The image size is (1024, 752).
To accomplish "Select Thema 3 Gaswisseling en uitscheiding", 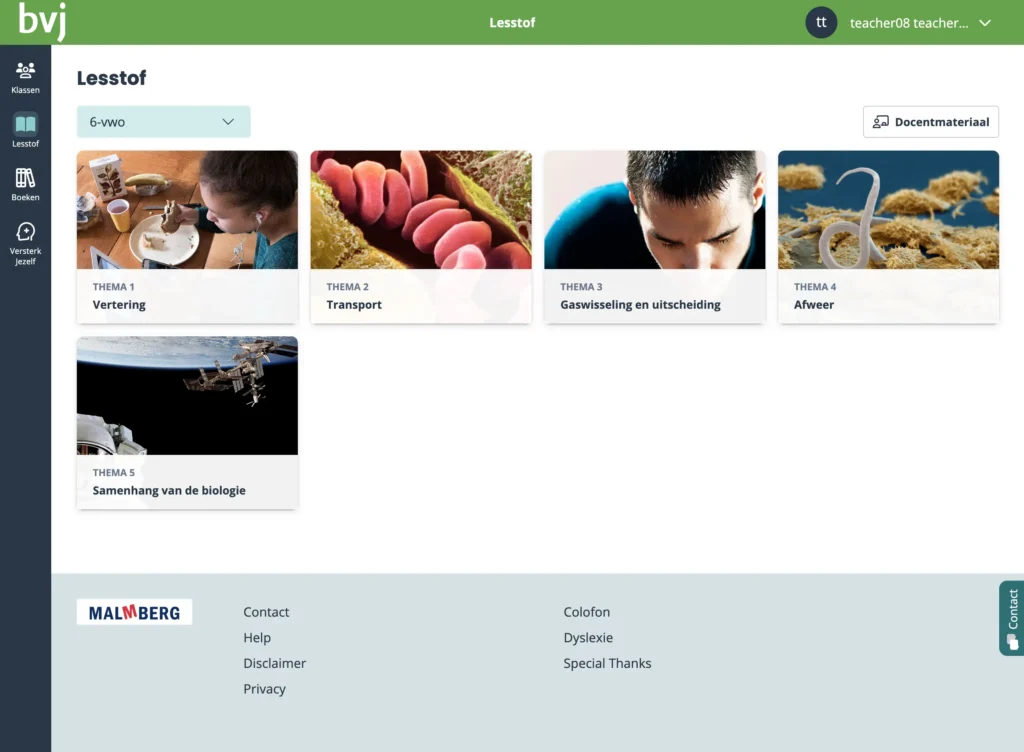I will point(654,237).
